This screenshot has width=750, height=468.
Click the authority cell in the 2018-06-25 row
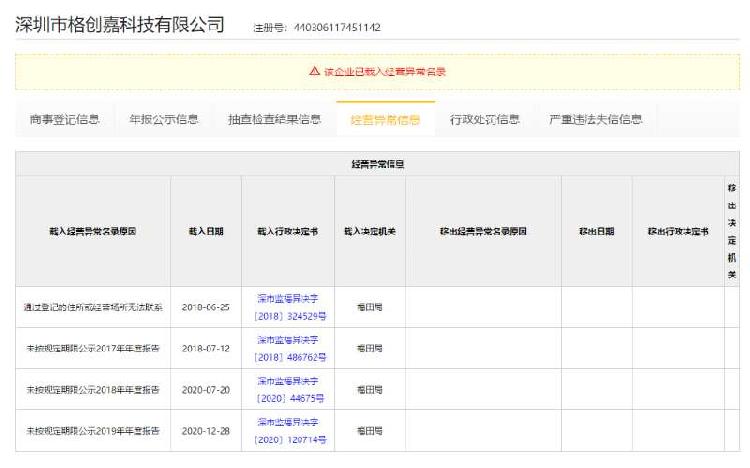370,307
